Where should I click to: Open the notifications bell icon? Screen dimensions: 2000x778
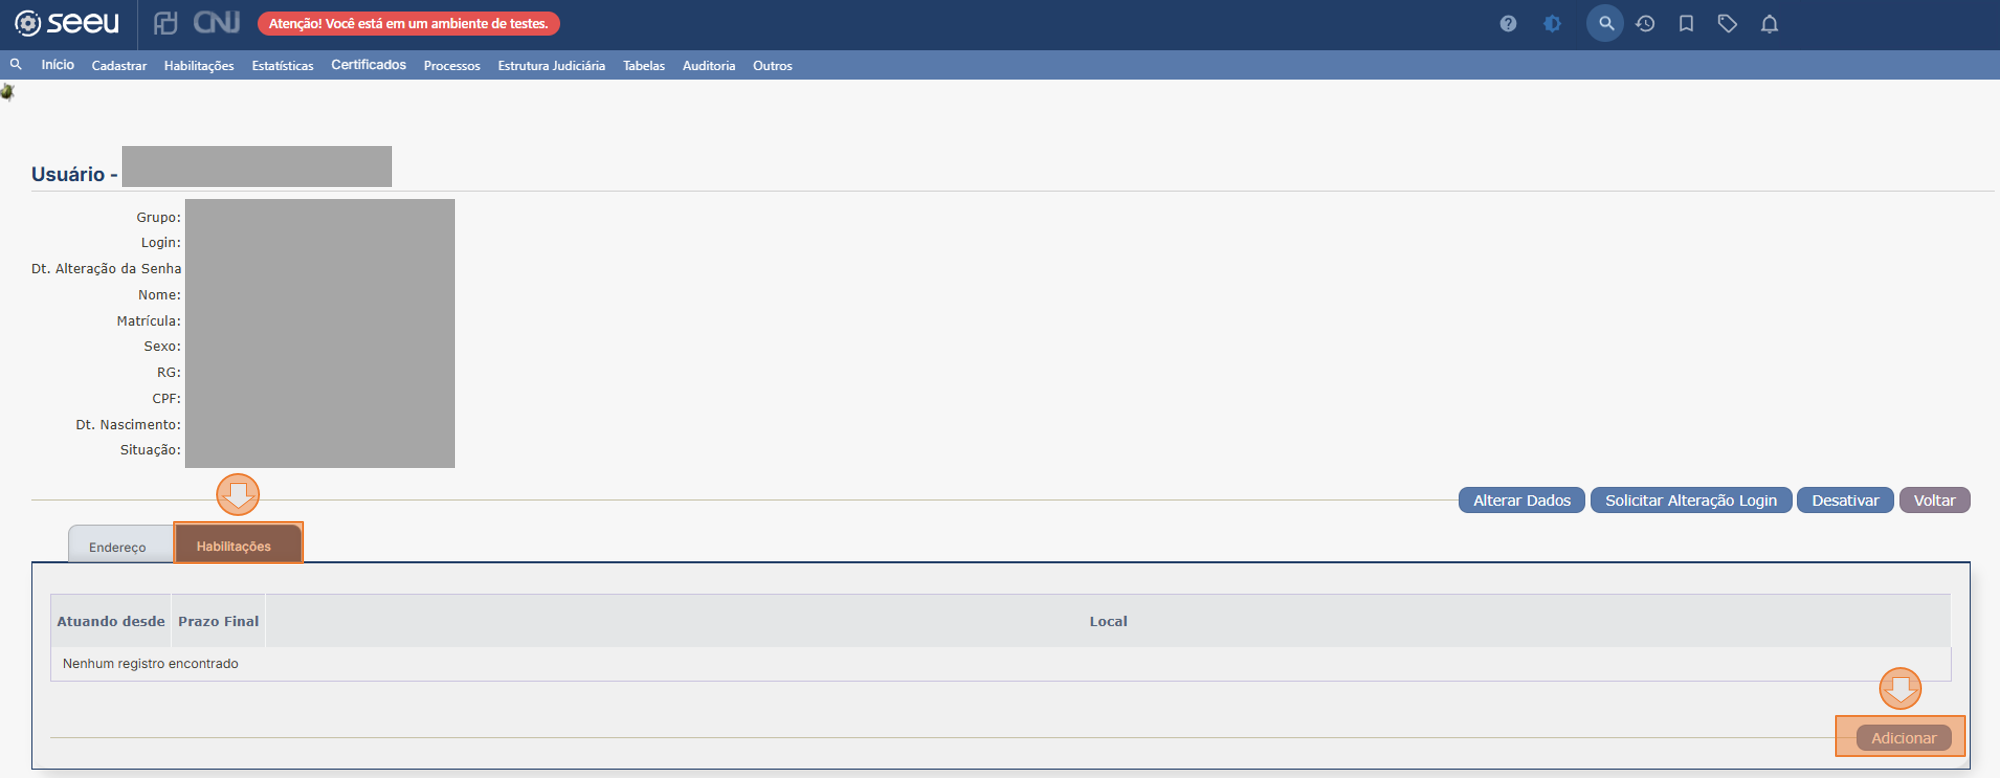pyautogui.click(x=1769, y=23)
